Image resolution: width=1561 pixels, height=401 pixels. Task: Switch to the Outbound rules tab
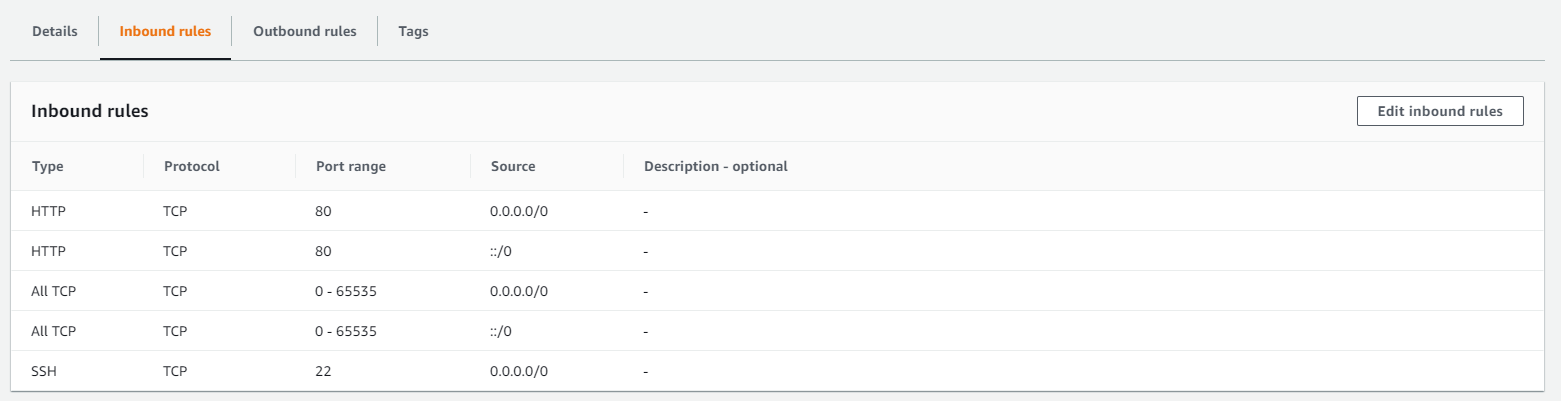(x=304, y=31)
